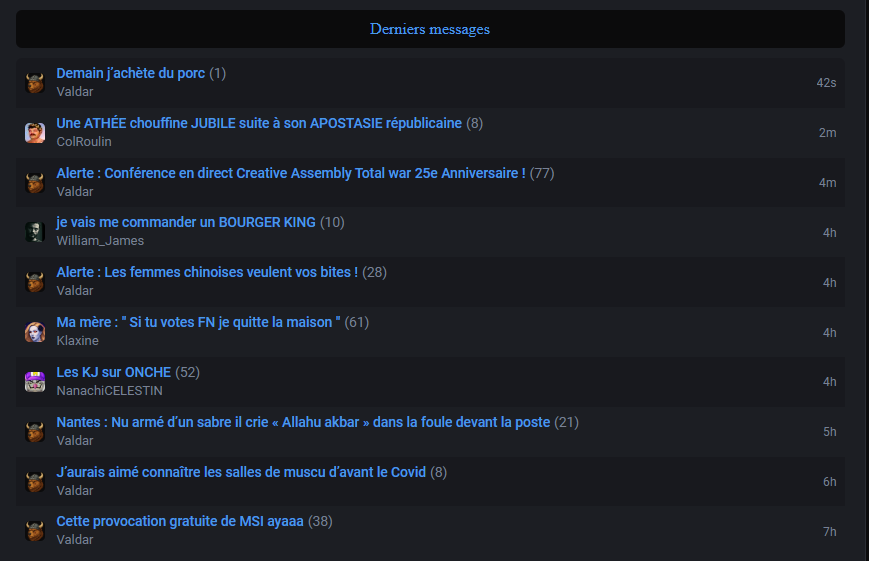
Task: Click the 7h timestamp on the MSI thread
Action: click(829, 531)
